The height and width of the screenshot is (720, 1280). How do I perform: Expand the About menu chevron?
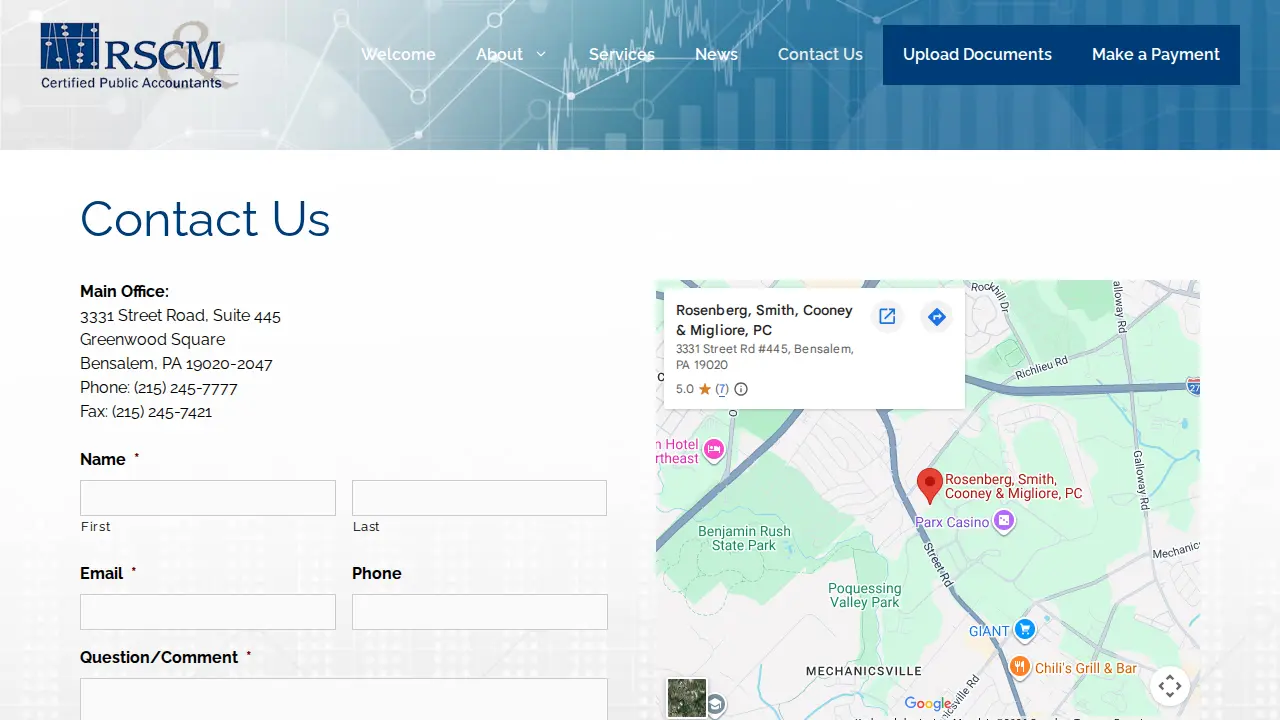coord(541,54)
